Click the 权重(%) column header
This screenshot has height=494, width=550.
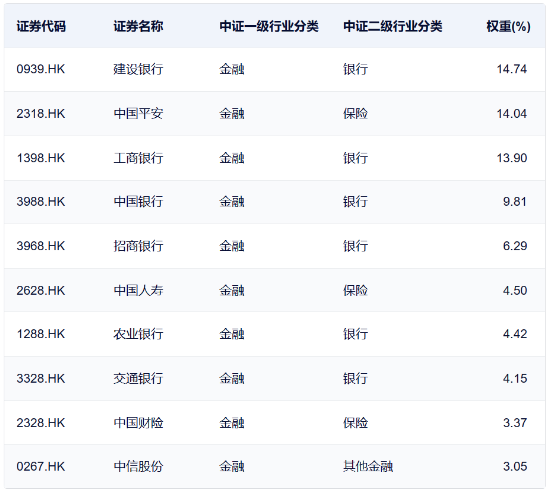508,26
